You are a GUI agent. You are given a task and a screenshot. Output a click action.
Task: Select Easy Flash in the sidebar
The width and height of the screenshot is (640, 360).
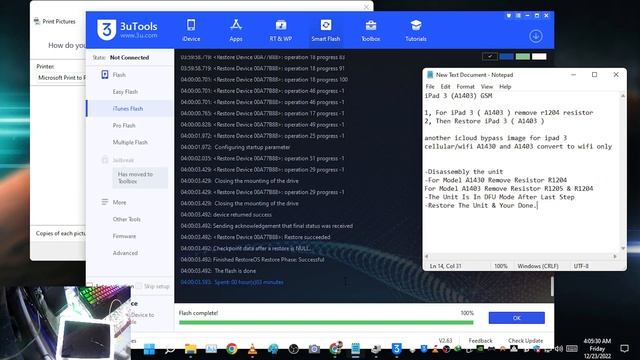coord(125,92)
